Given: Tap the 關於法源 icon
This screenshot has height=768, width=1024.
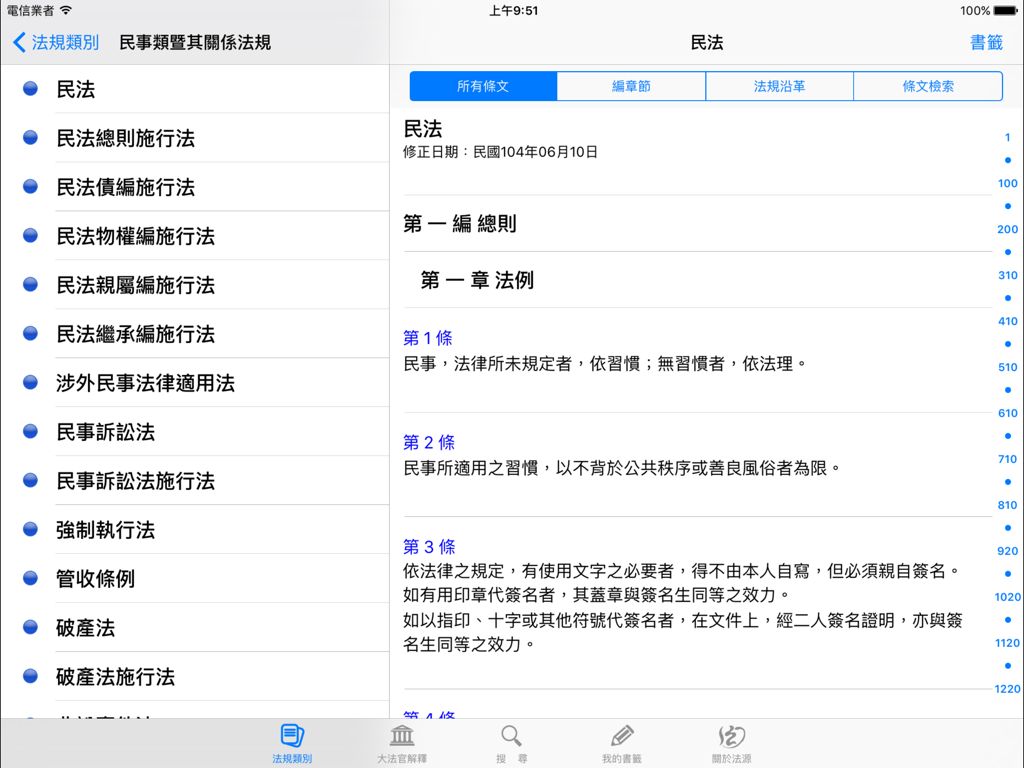Looking at the screenshot, I should click(731, 739).
